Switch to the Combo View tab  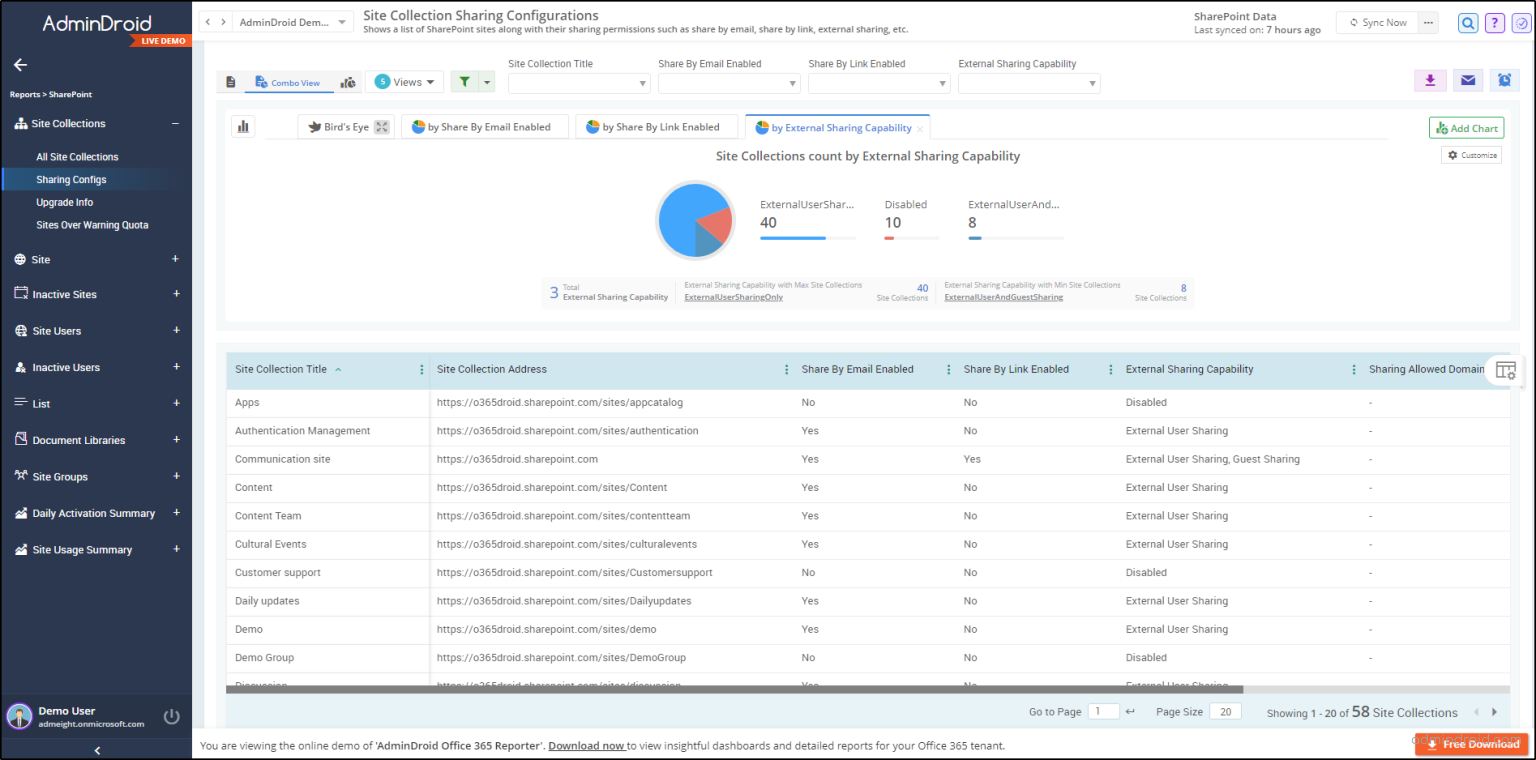tap(288, 82)
